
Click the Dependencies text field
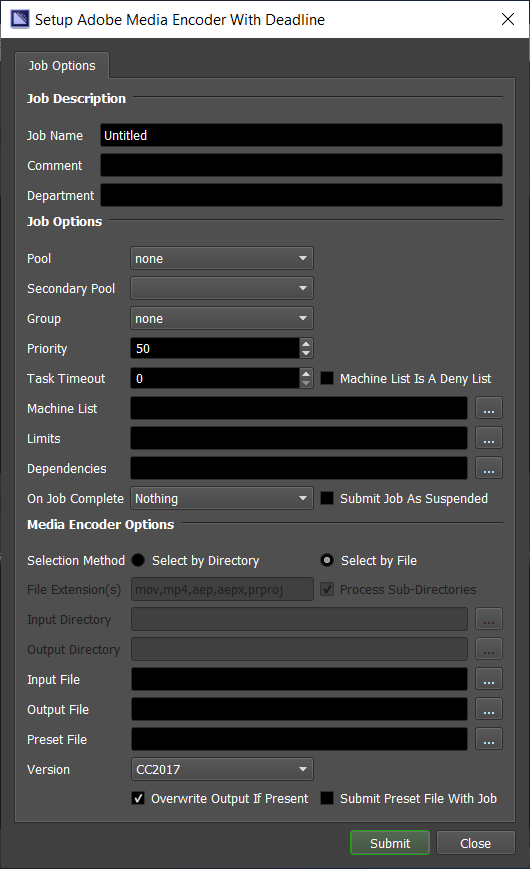(299, 468)
